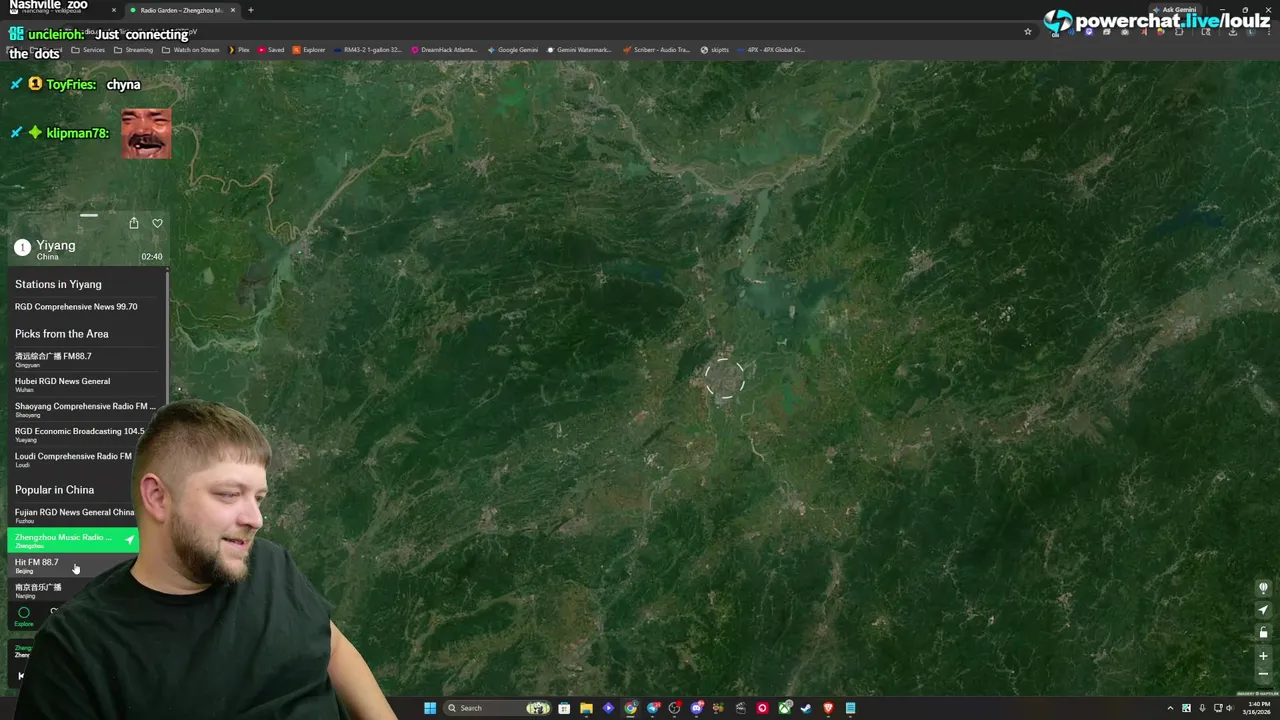Toggle the map lock button
Viewport: 1280px width, 720px height.
pyautogui.click(x=1263, y=632)
